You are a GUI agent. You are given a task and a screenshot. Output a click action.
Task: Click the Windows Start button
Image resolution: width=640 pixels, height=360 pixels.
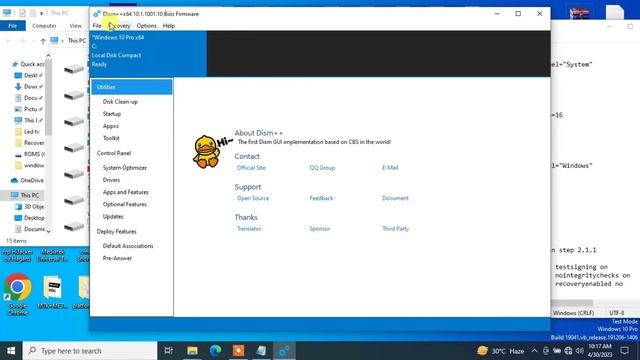click(x=11, y=351)
